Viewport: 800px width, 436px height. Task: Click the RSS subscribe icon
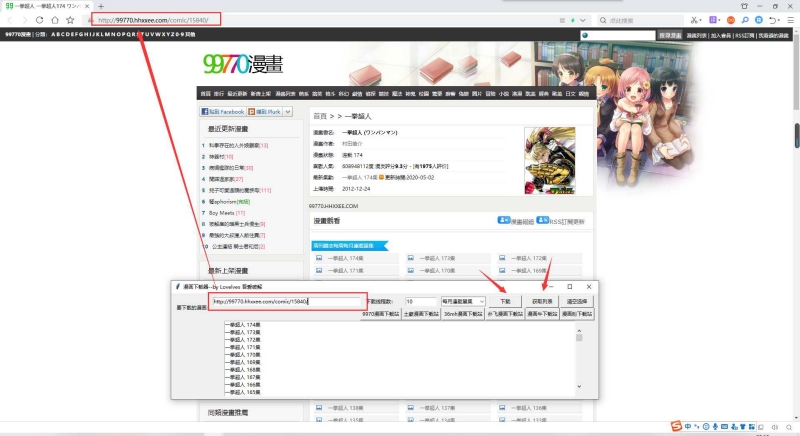542,219
